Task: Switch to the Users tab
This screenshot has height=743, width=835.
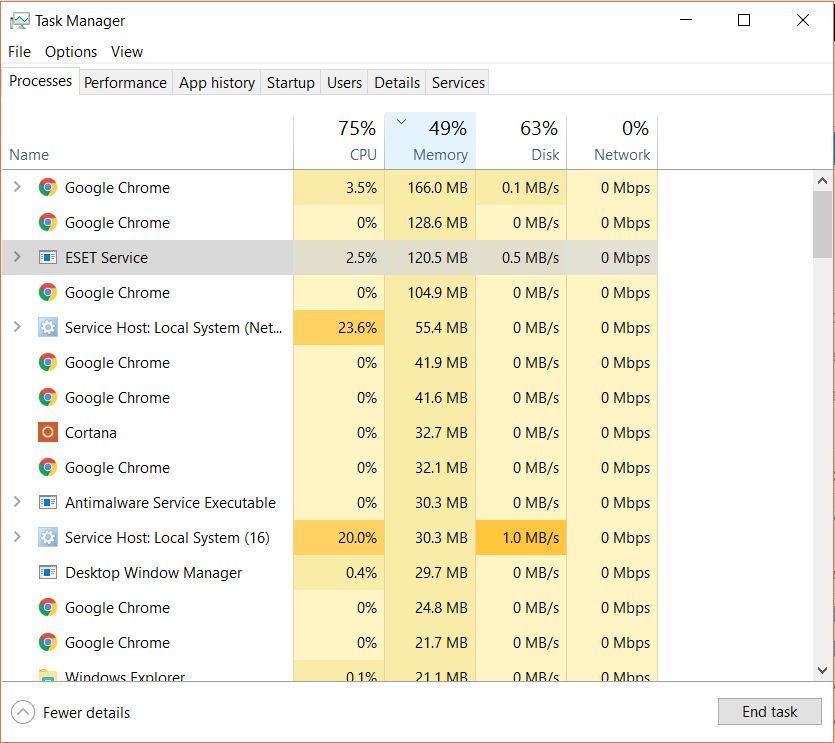Action: [x=345, y=83]
